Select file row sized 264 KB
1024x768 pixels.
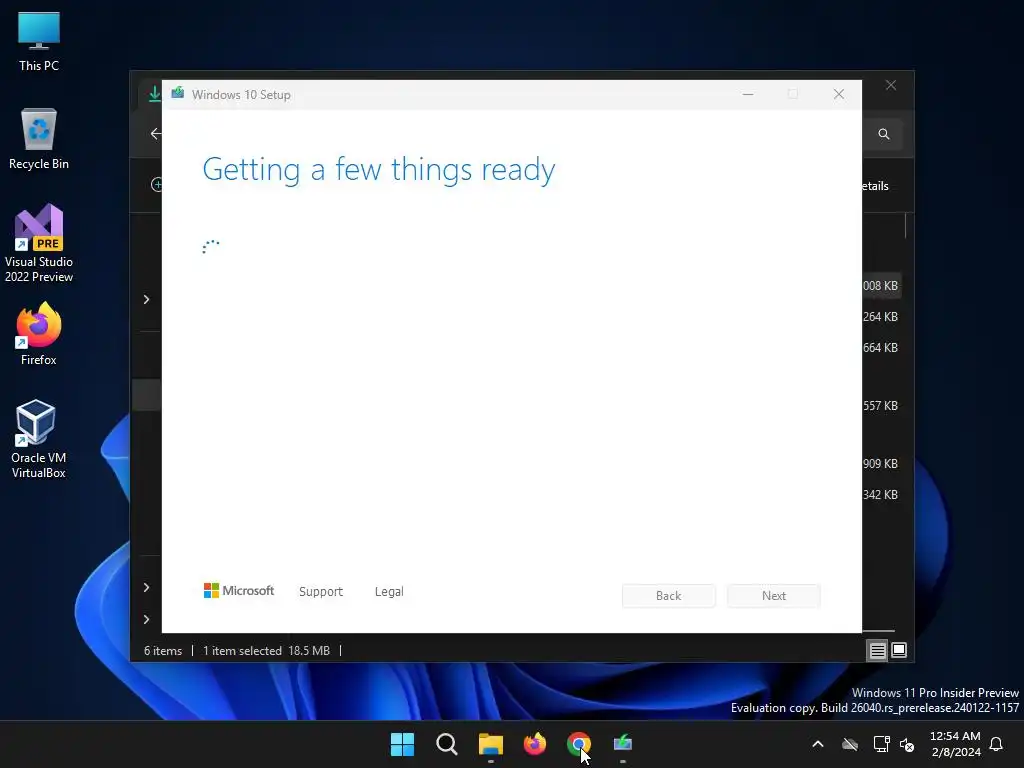click(x=882, y=317)
